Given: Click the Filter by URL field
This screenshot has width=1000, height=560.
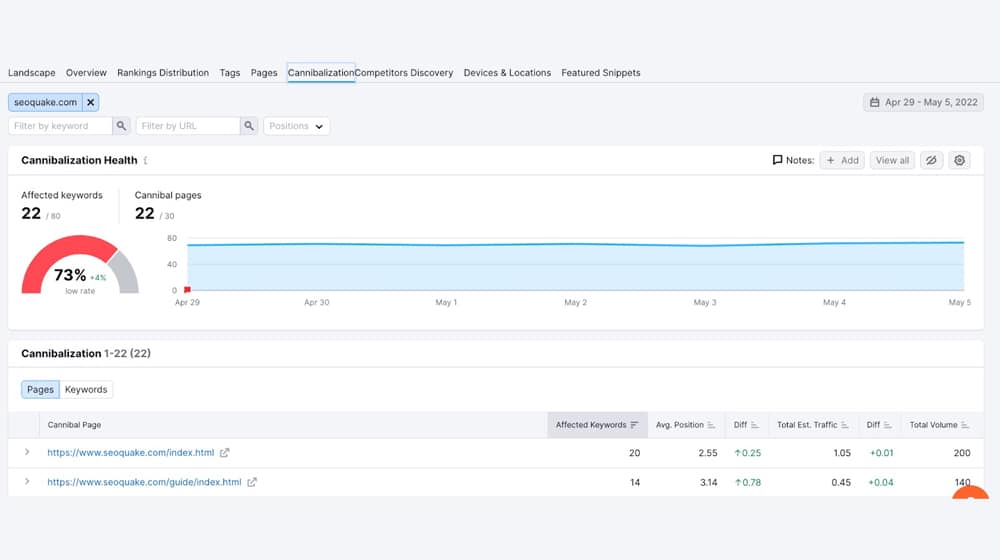Looking at the screenshot, I should click(188, 126).
